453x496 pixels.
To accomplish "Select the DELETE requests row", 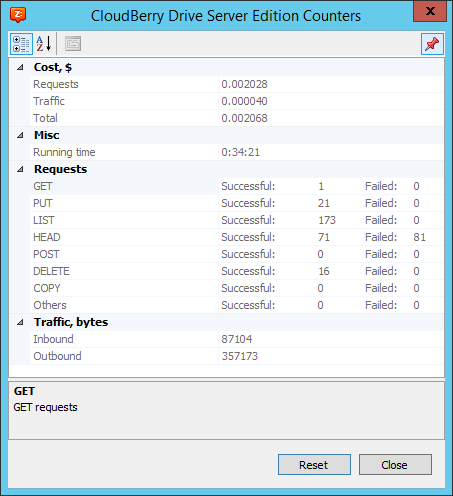I will point(236,271).
